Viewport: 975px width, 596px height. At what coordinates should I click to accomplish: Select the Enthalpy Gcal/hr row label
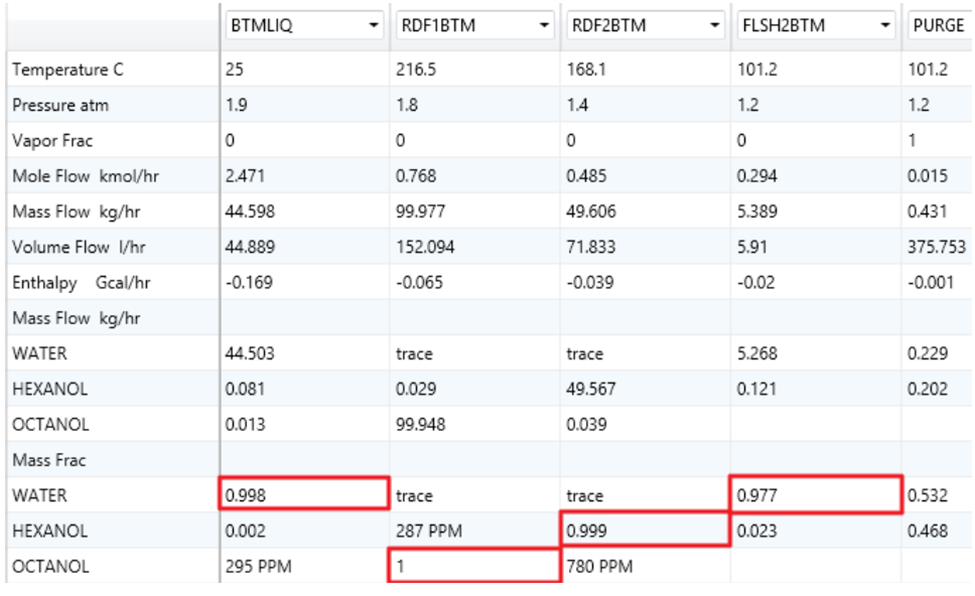pyautogui.click(x=85, y=283)
